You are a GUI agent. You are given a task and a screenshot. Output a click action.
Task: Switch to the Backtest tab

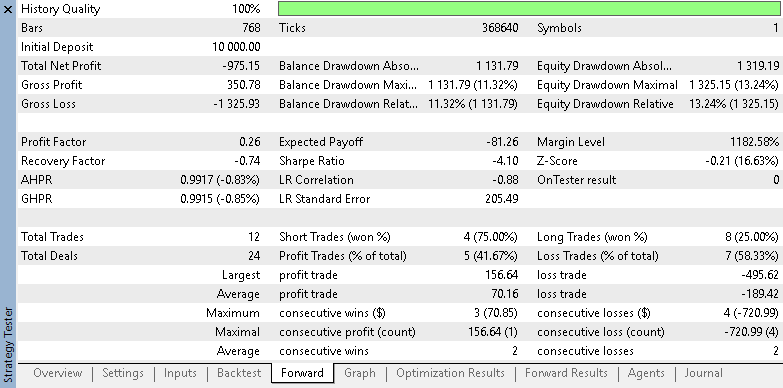click(x=239, y=373)
